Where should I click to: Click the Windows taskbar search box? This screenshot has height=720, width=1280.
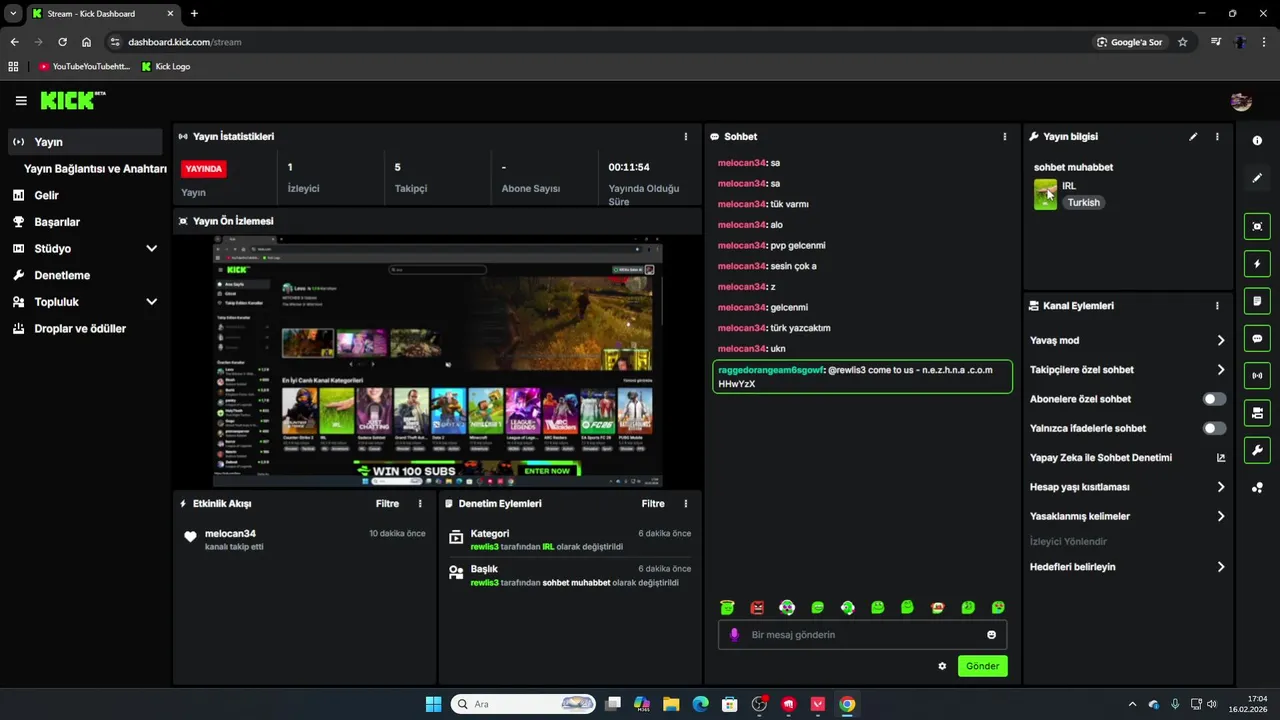click(x=524, y=704)
